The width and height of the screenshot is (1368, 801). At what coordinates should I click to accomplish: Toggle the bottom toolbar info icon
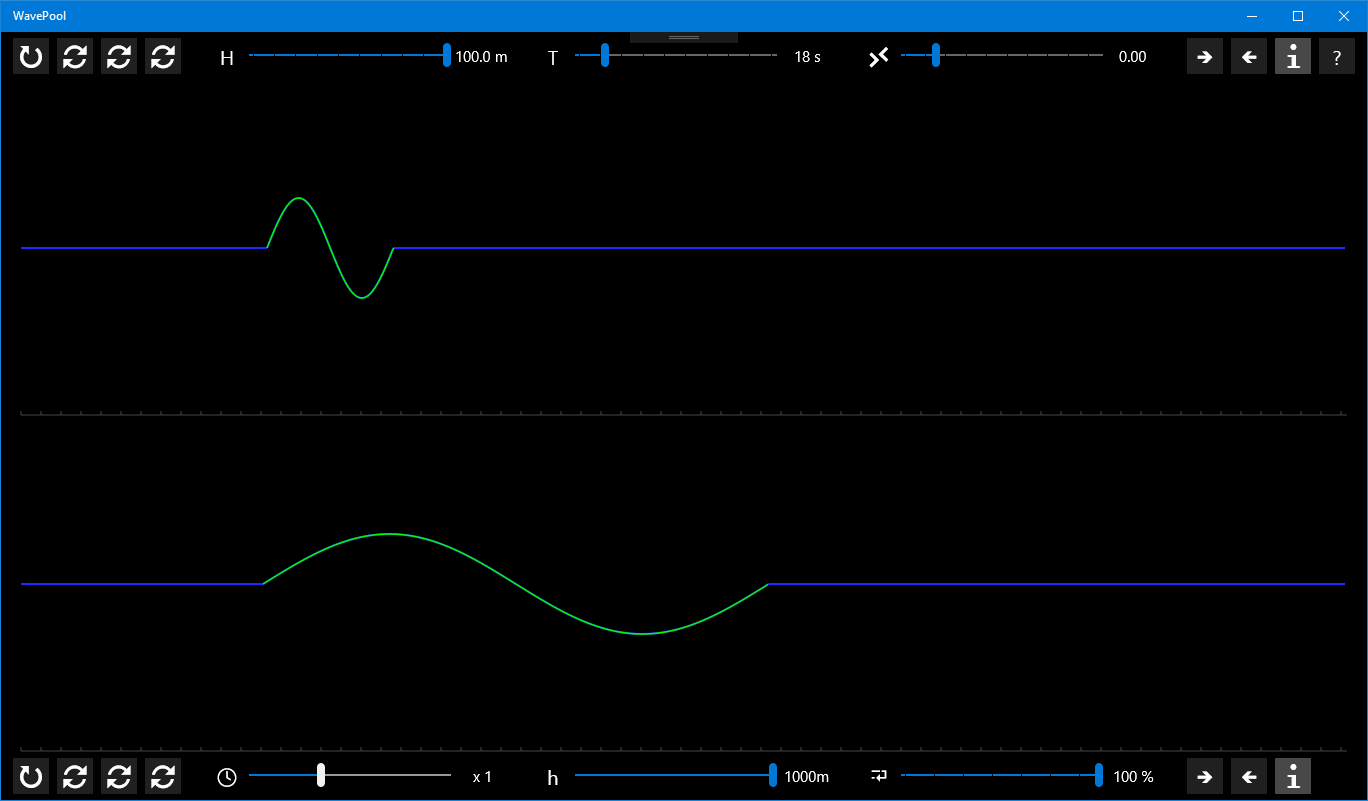(1293, 776)
